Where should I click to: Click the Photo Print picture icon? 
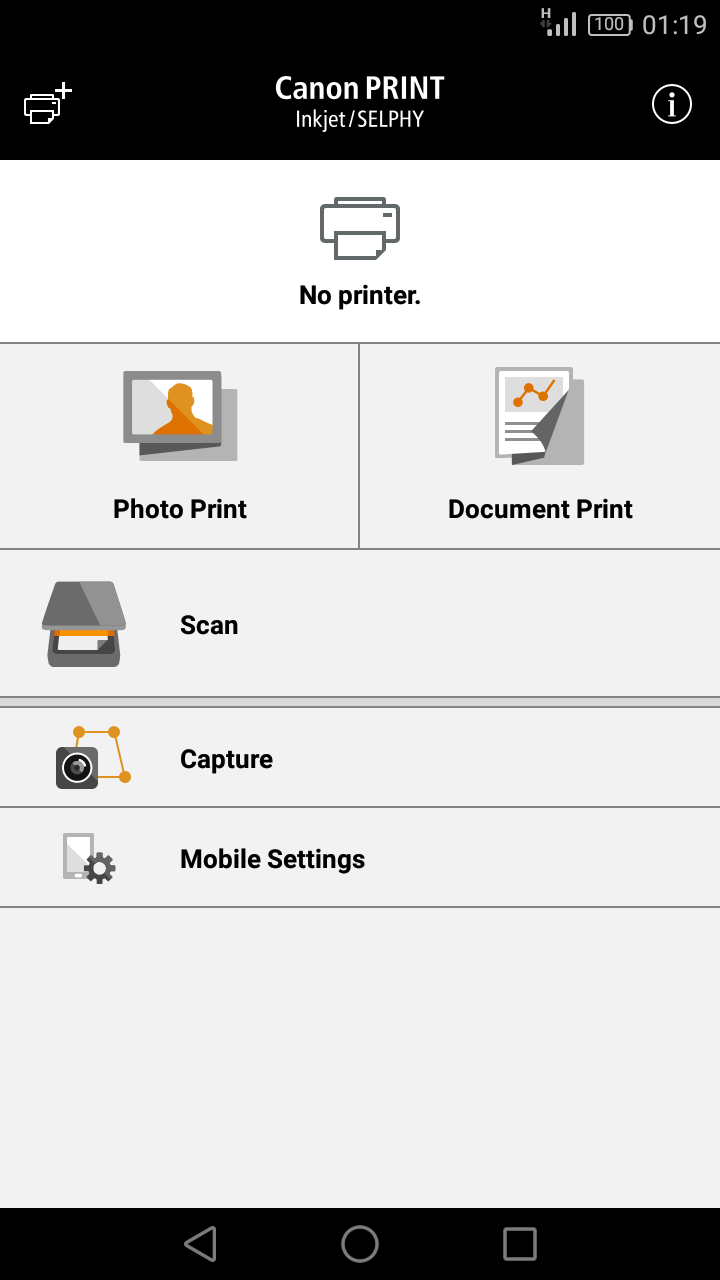[x=180, y=415]
